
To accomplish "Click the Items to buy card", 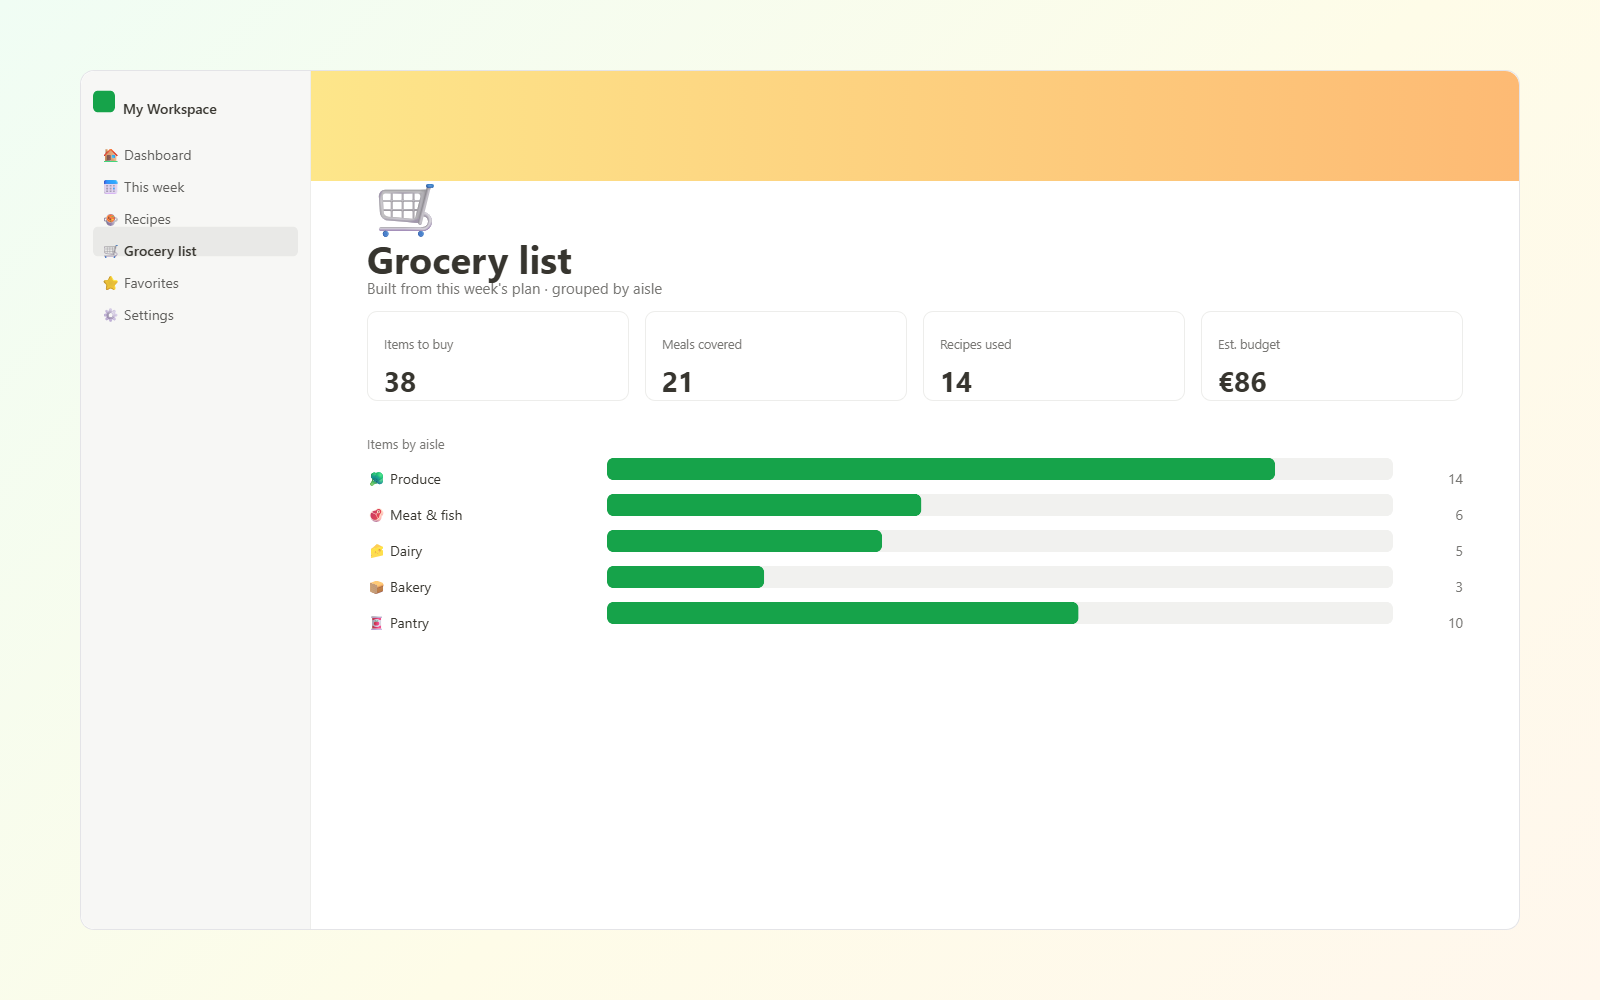I will coord(498,356).
